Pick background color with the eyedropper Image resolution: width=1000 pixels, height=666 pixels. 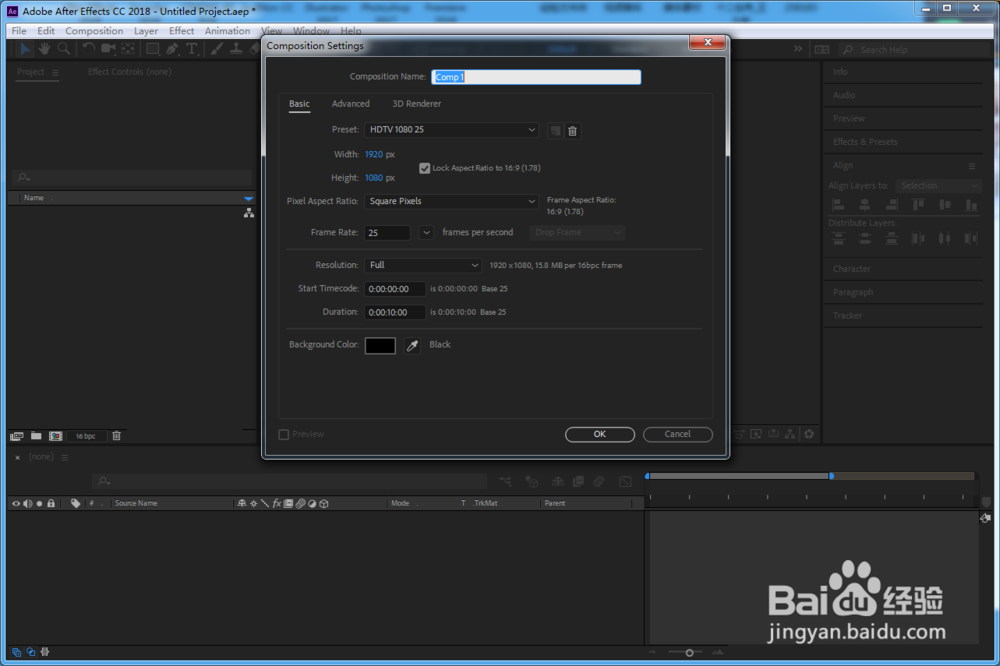coord(413,346)
